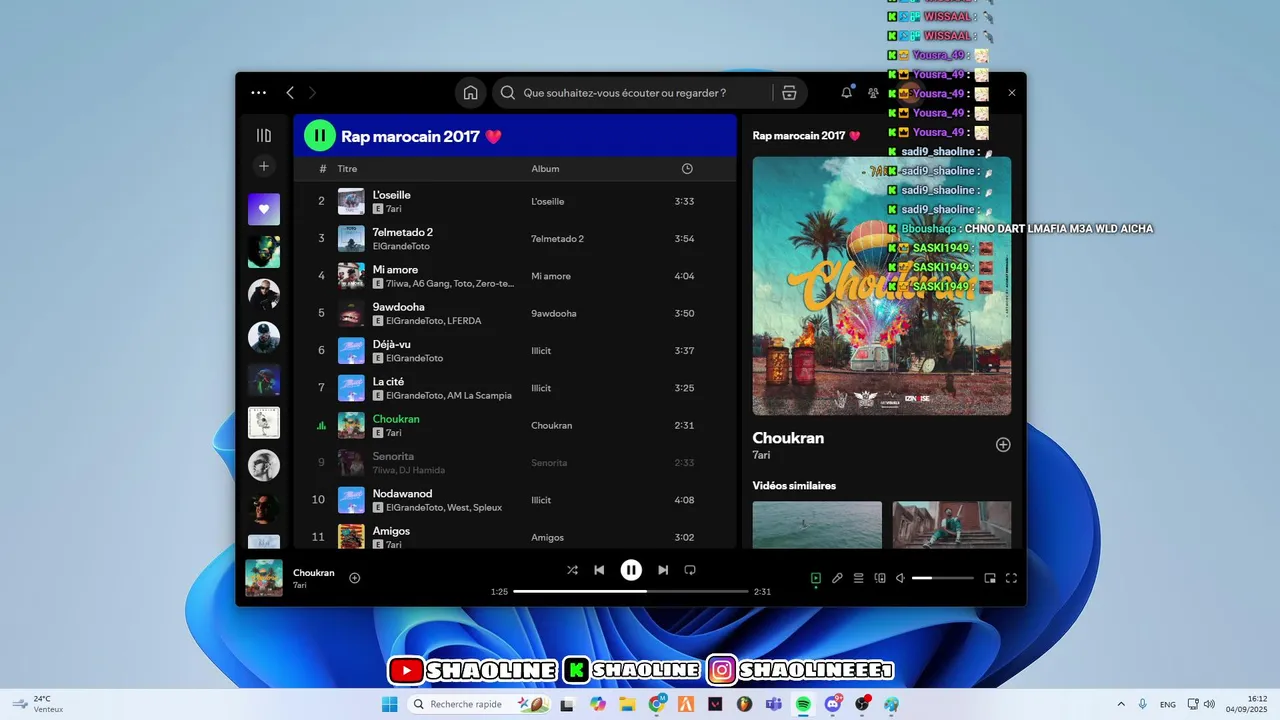Adjust the Spotify volume slider

942,578
